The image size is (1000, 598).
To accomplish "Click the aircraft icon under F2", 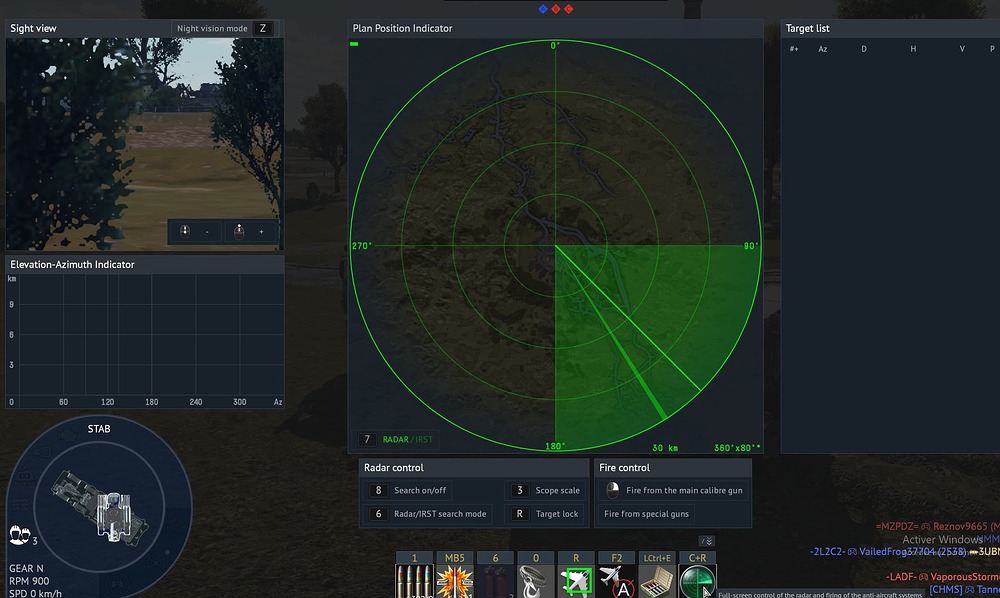I will (x=616, y=581).
